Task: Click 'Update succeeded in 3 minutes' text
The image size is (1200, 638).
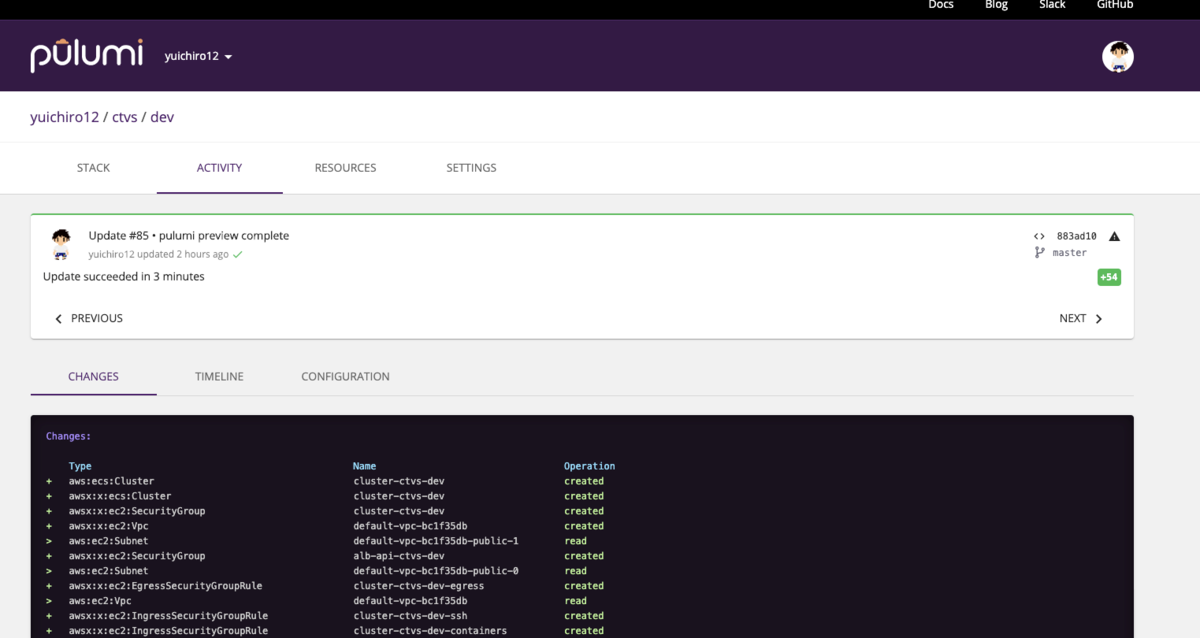Action: (123, 277)
